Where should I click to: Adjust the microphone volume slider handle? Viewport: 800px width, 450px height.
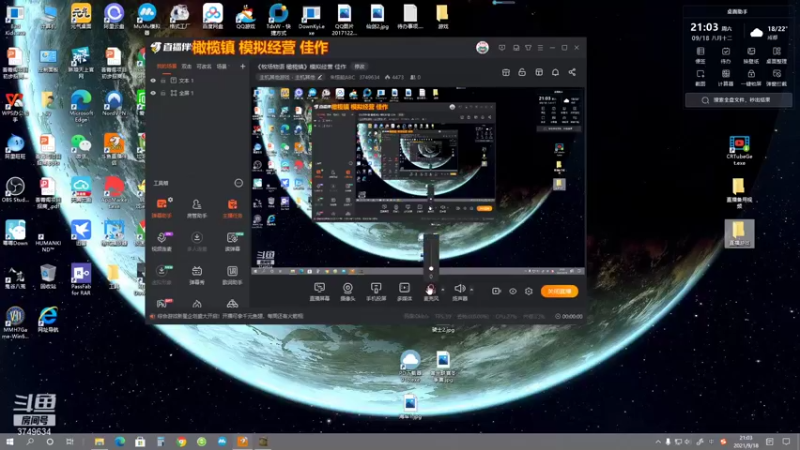[431, 268]
